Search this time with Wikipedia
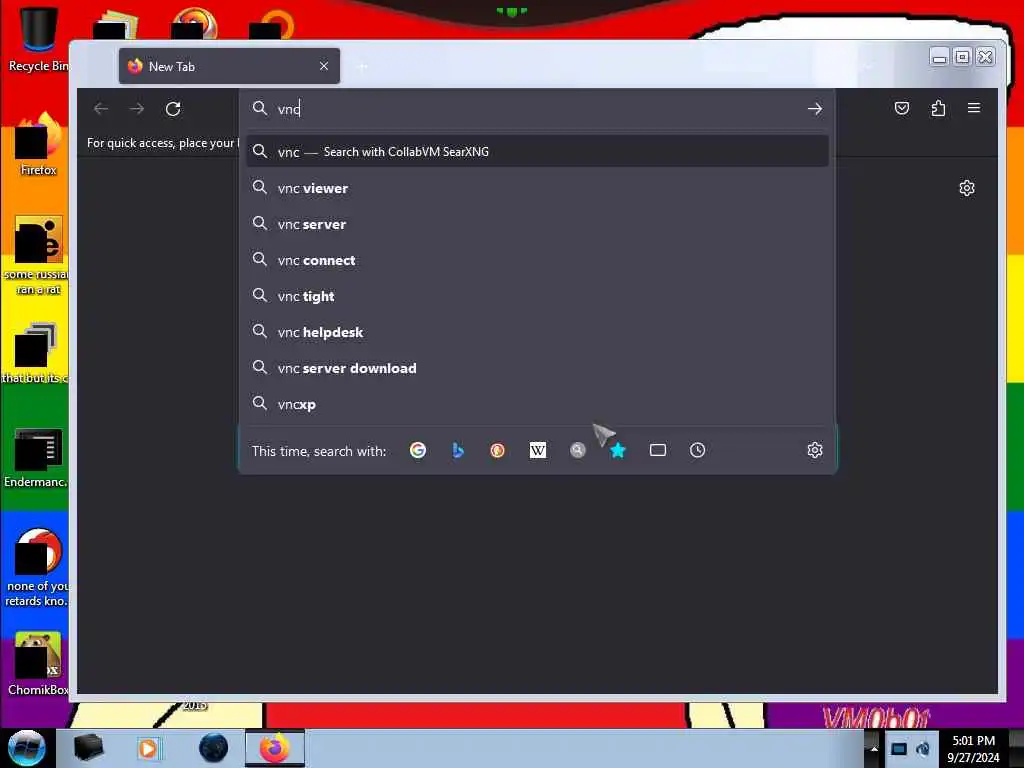The width and height of the screenshot is (1024, 768). coord(537,450)
